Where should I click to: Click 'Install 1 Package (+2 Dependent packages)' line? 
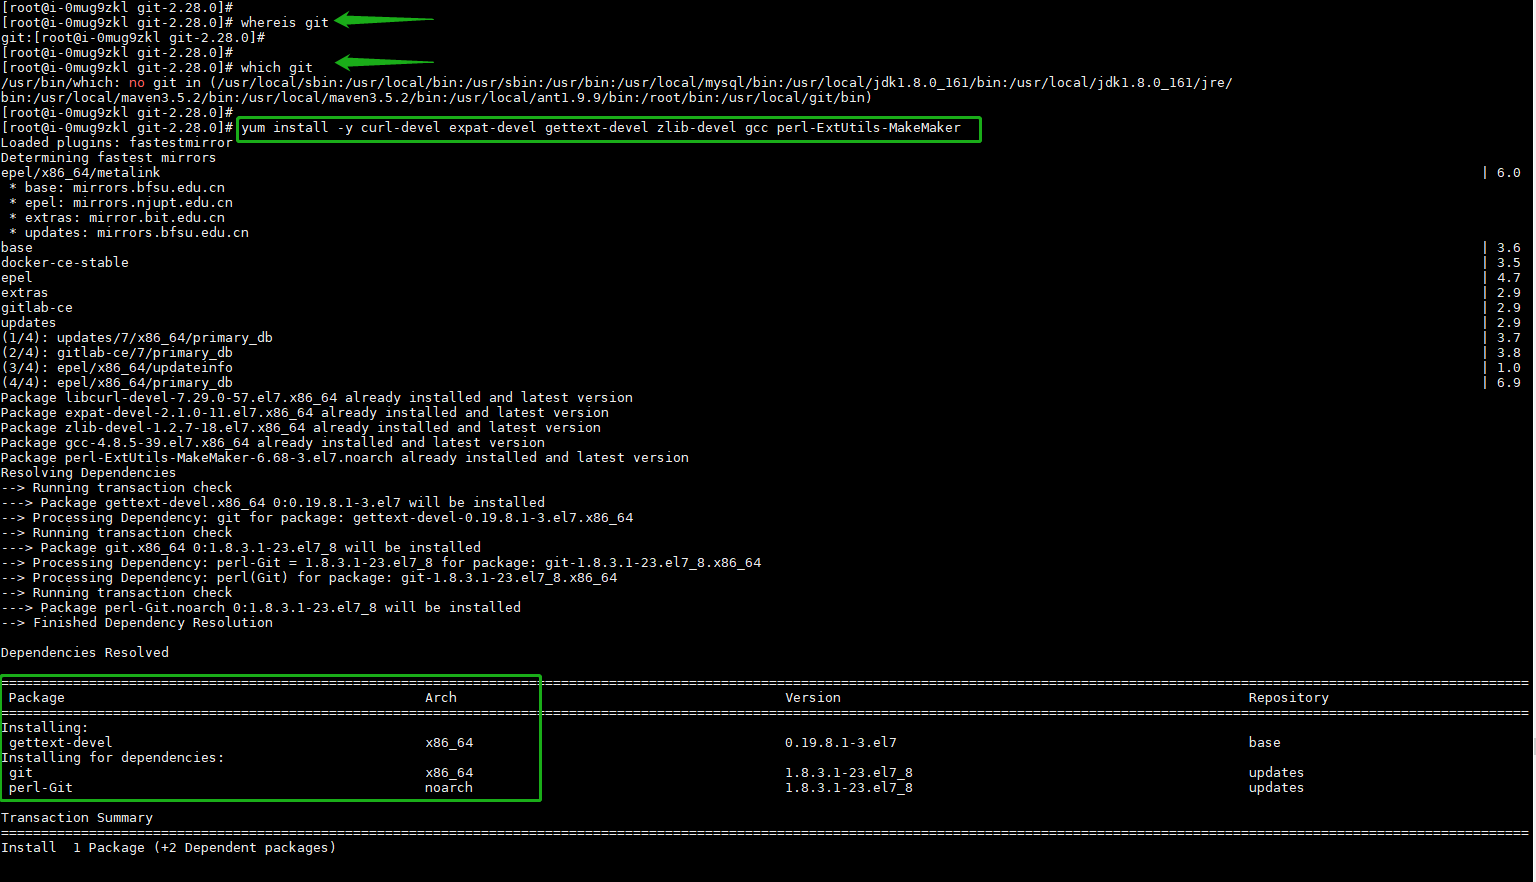point(169,848)
